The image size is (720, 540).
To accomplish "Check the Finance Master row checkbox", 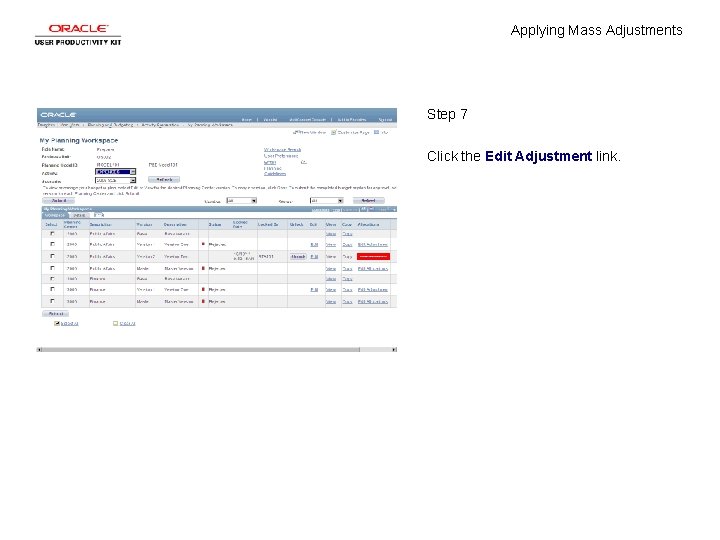I will pyautogui.click(x=52, y=301).
